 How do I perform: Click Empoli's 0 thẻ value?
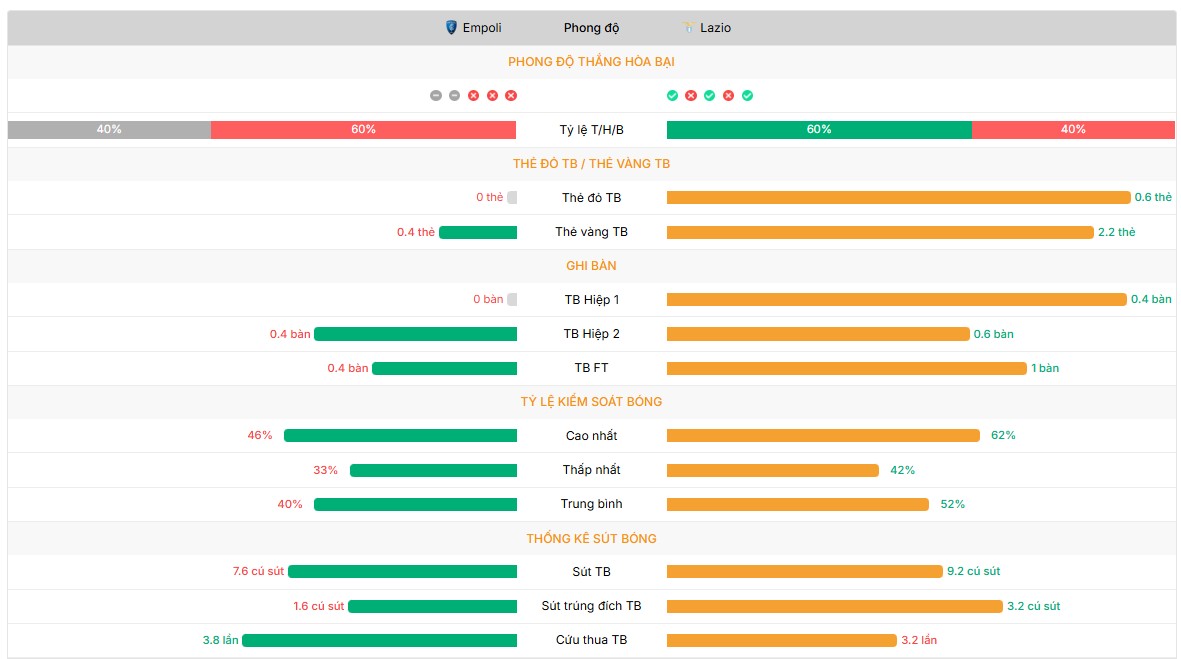coord(490,197)
